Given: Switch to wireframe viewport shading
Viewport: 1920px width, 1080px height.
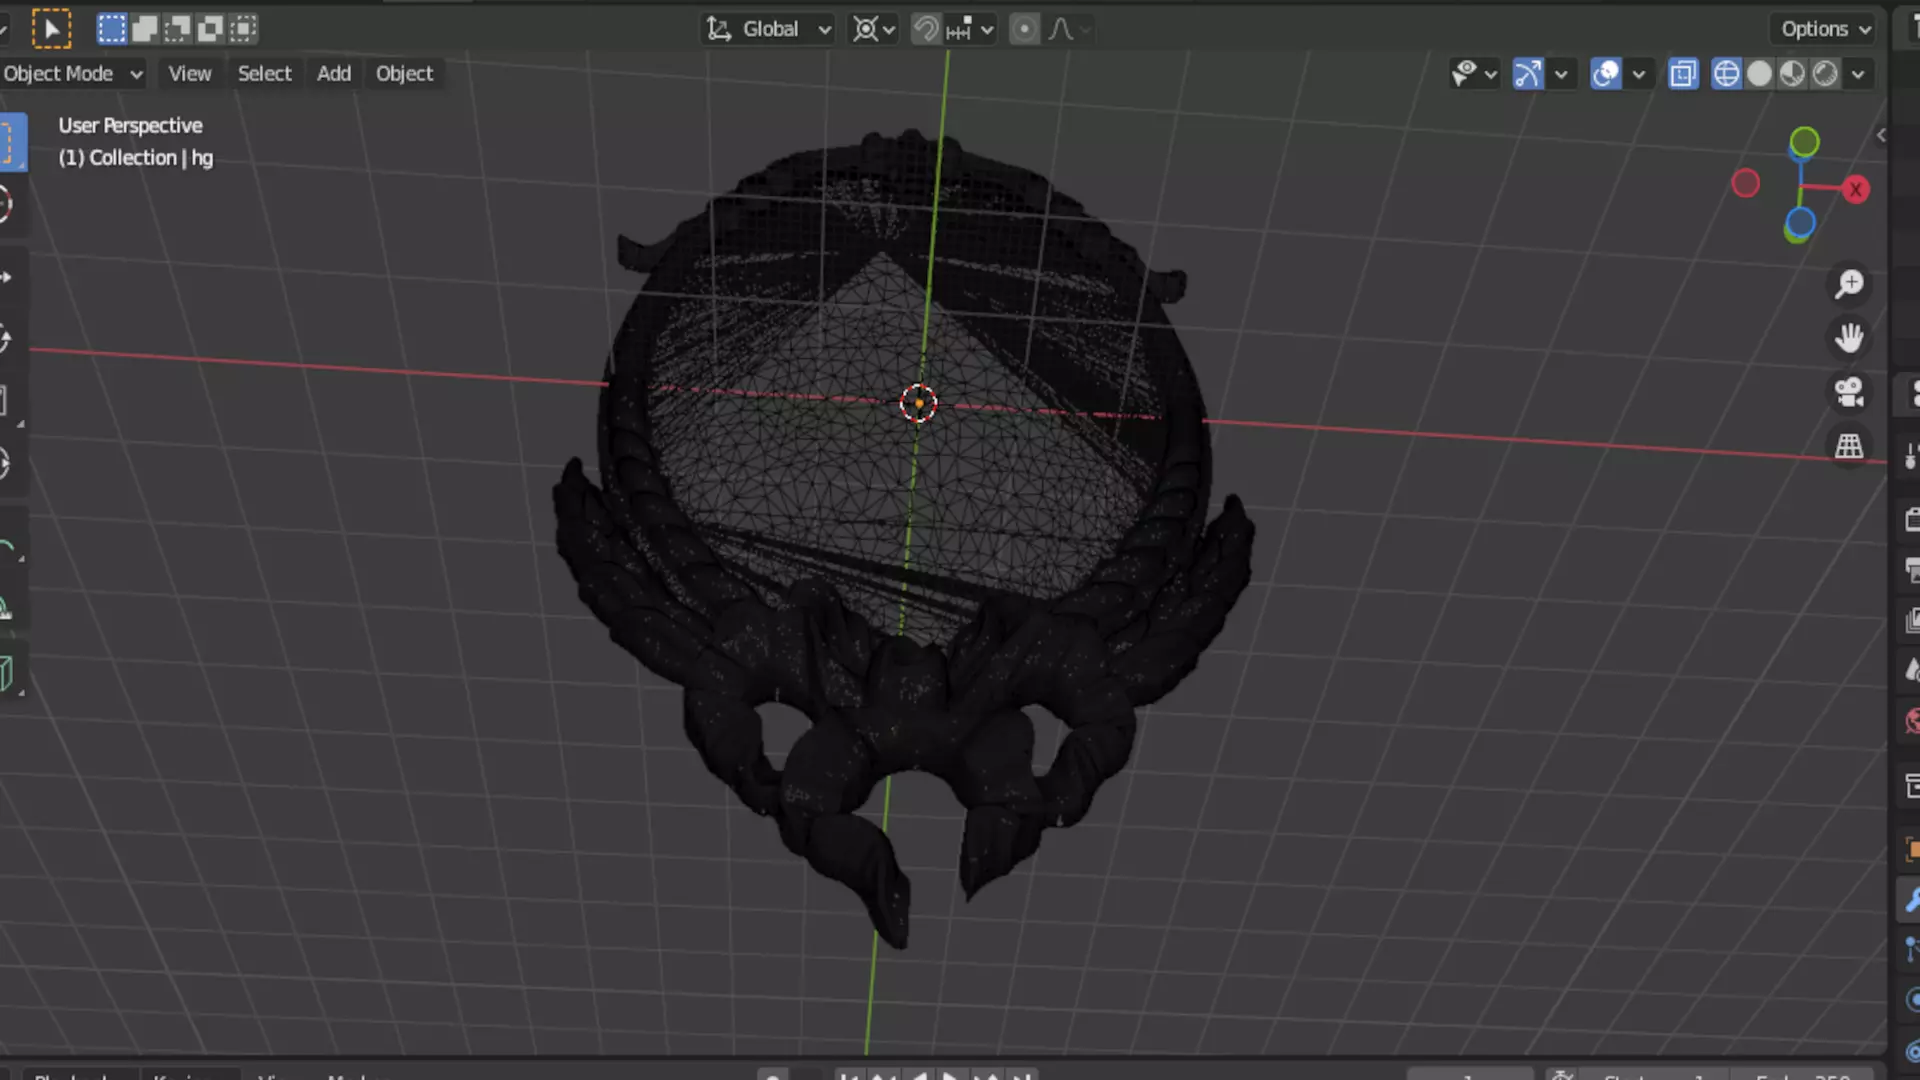Looking at the screenshot, I should [1726, 73].
